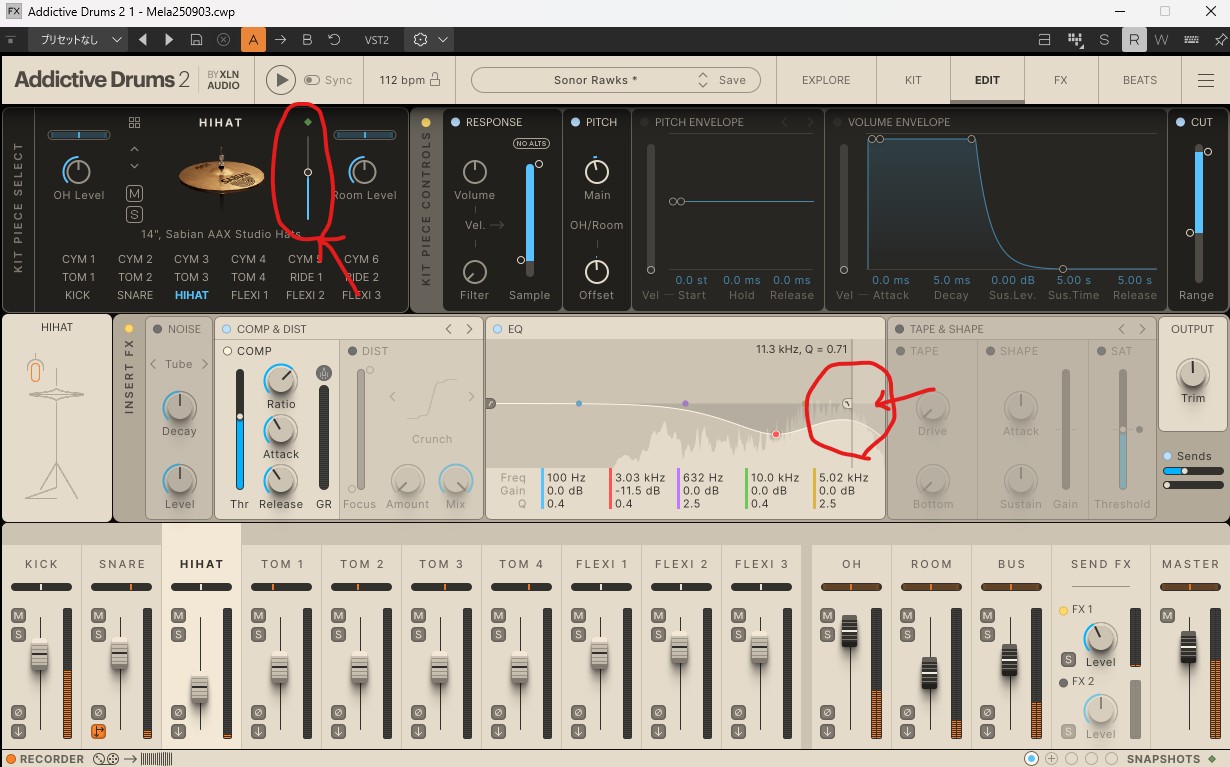Screen dimensions: 1230x767
Task: Click next arrow in TAPE & SHAPE header
Action: (1142, 329)
